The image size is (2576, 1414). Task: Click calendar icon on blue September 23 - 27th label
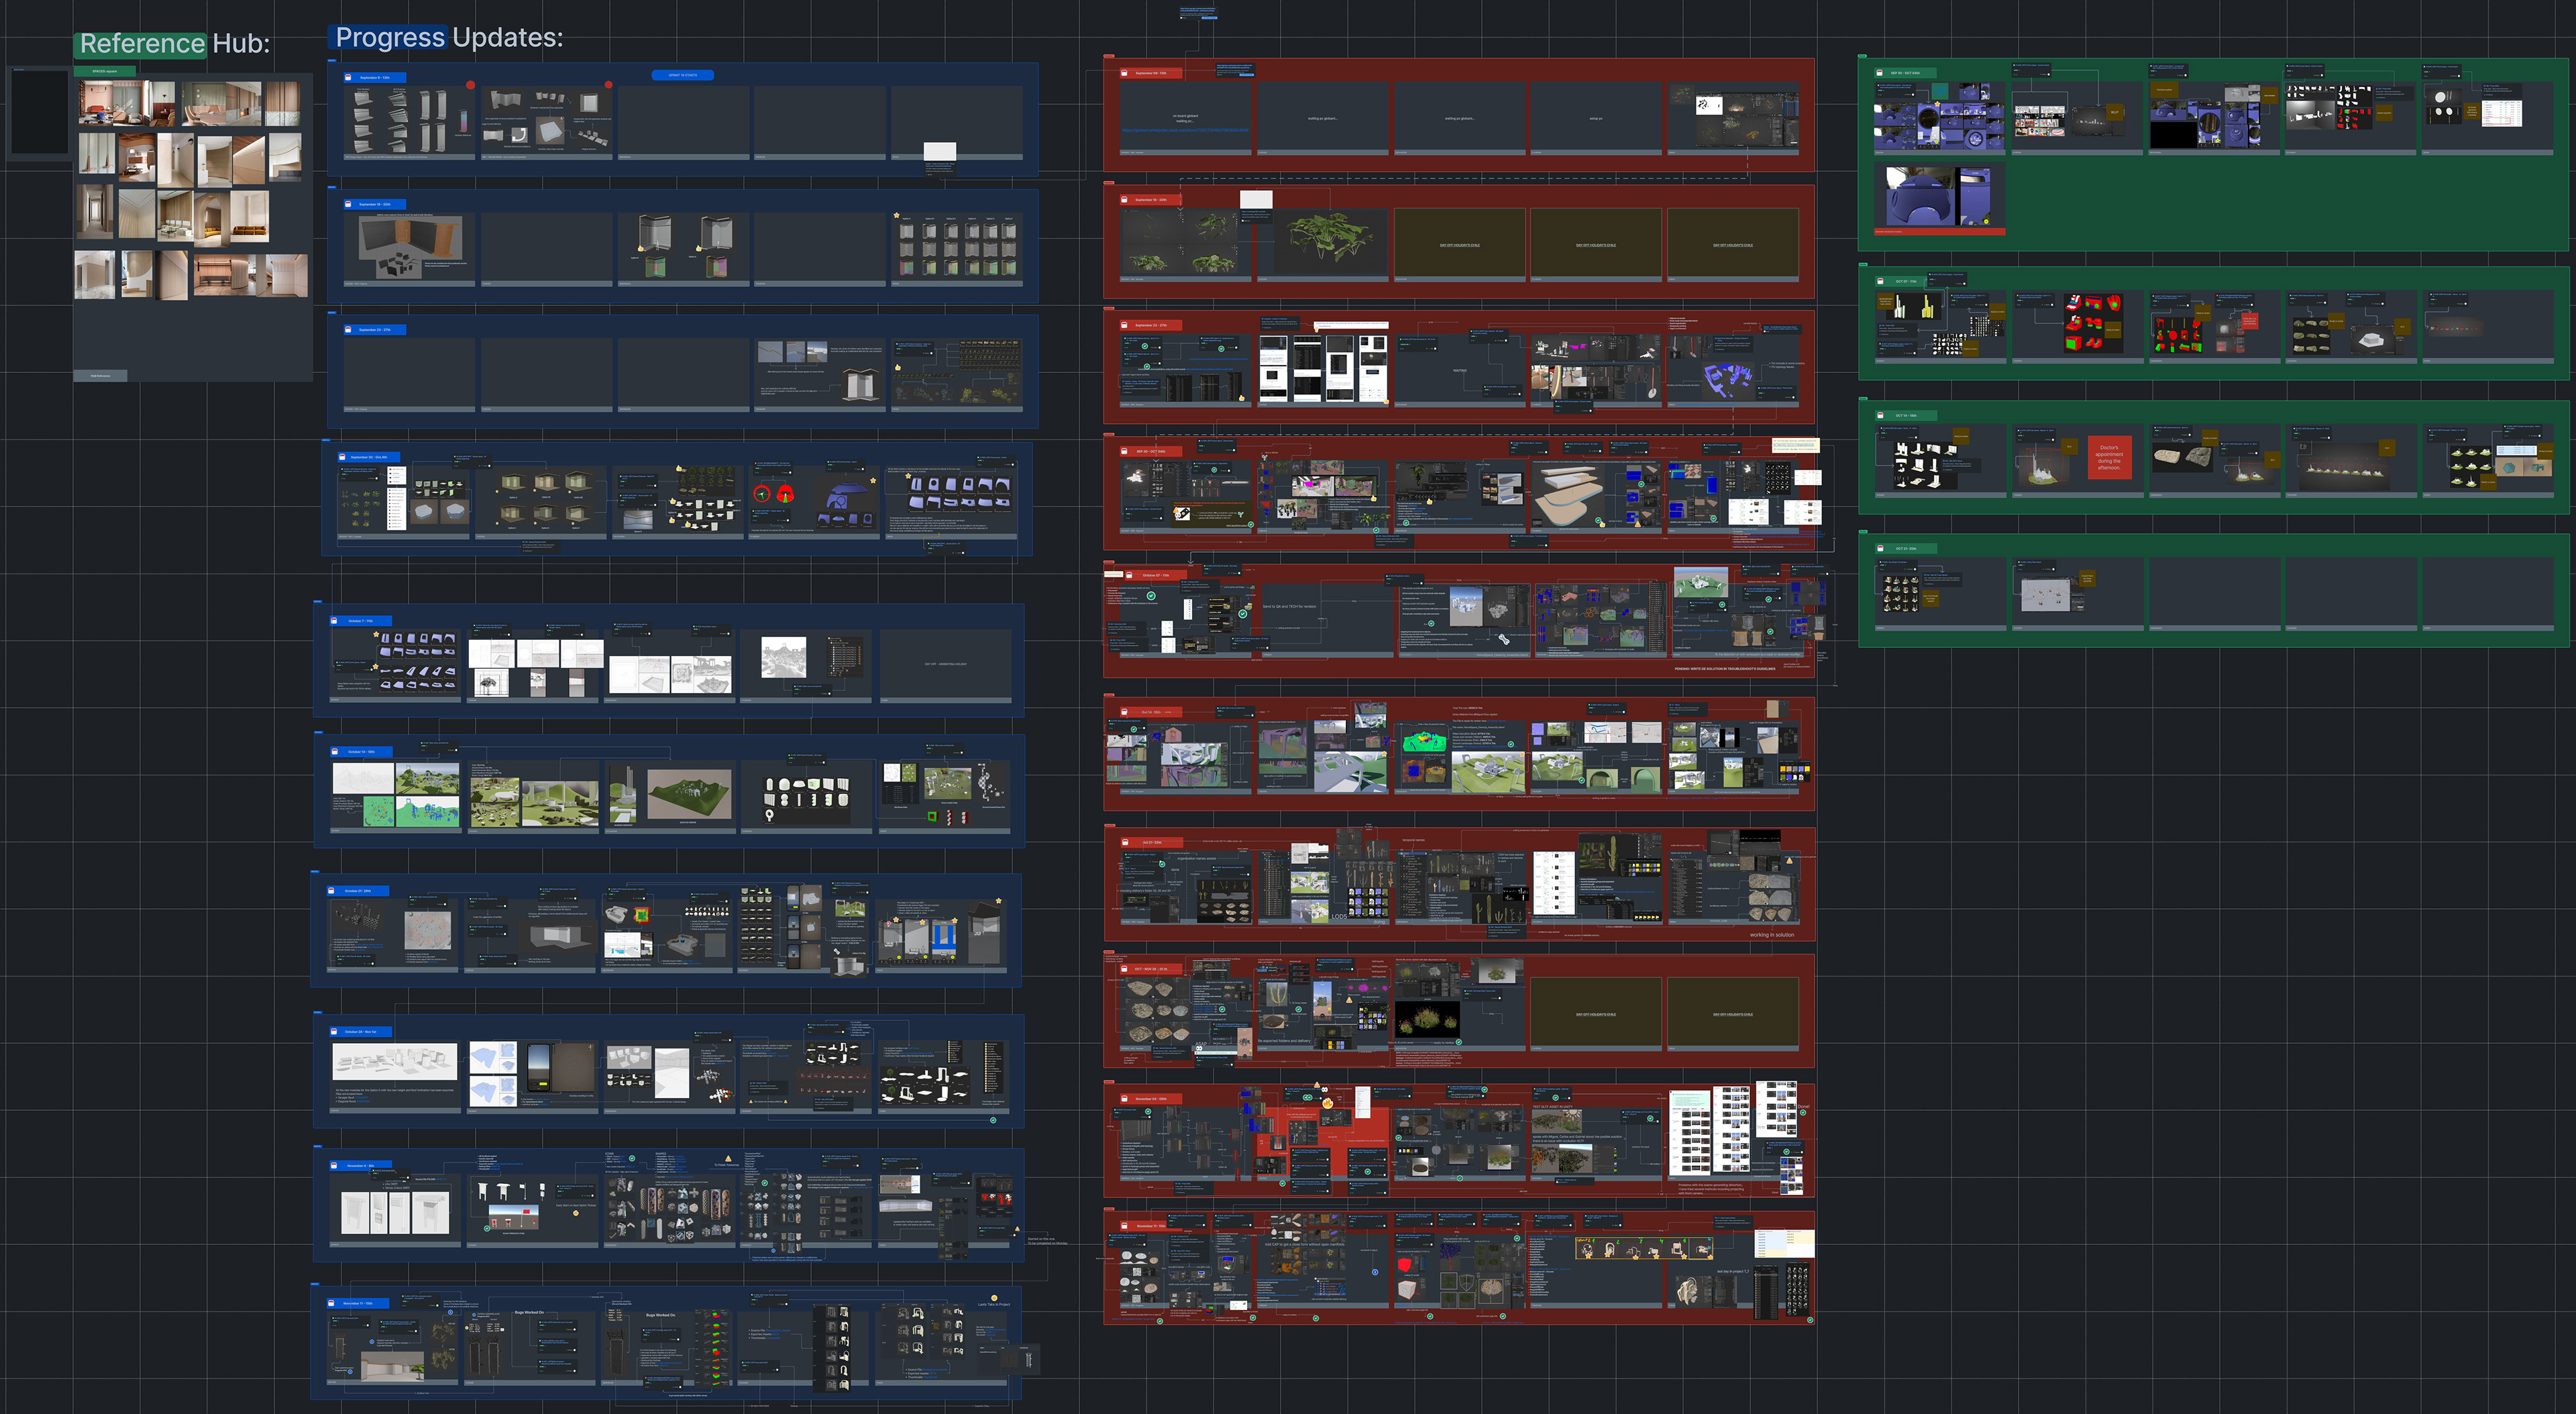(348, 329)
